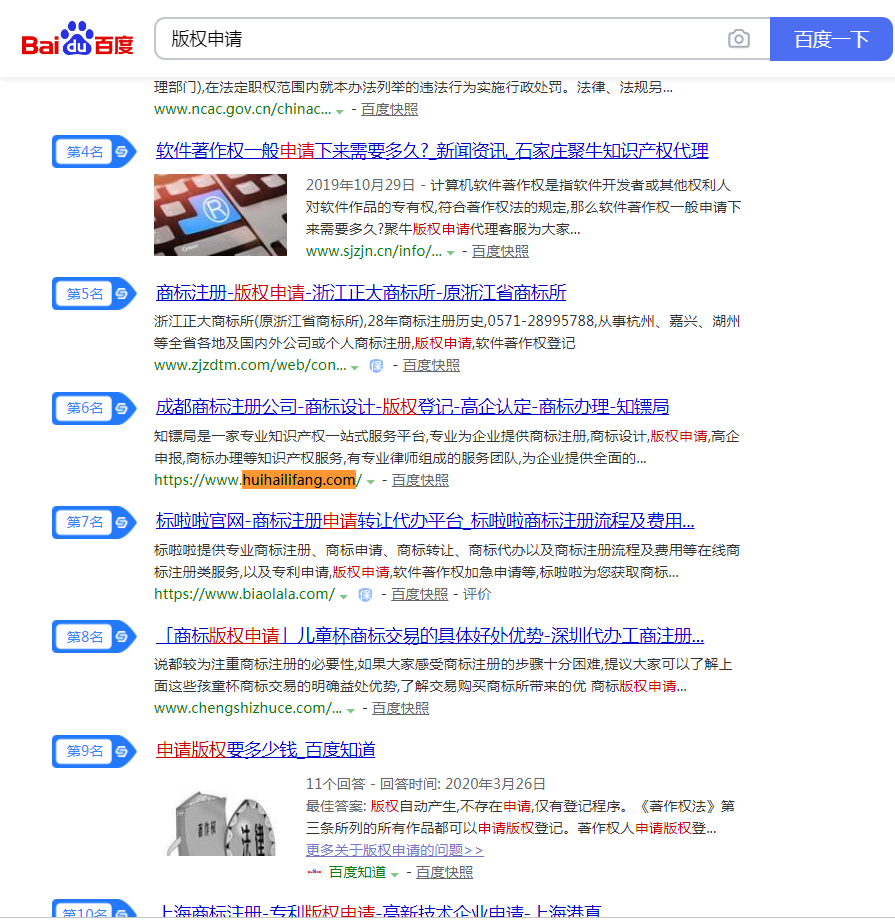Click the 第5名 rank badge
This screenshot has height=924, width=895.
[x=94, y=293]
